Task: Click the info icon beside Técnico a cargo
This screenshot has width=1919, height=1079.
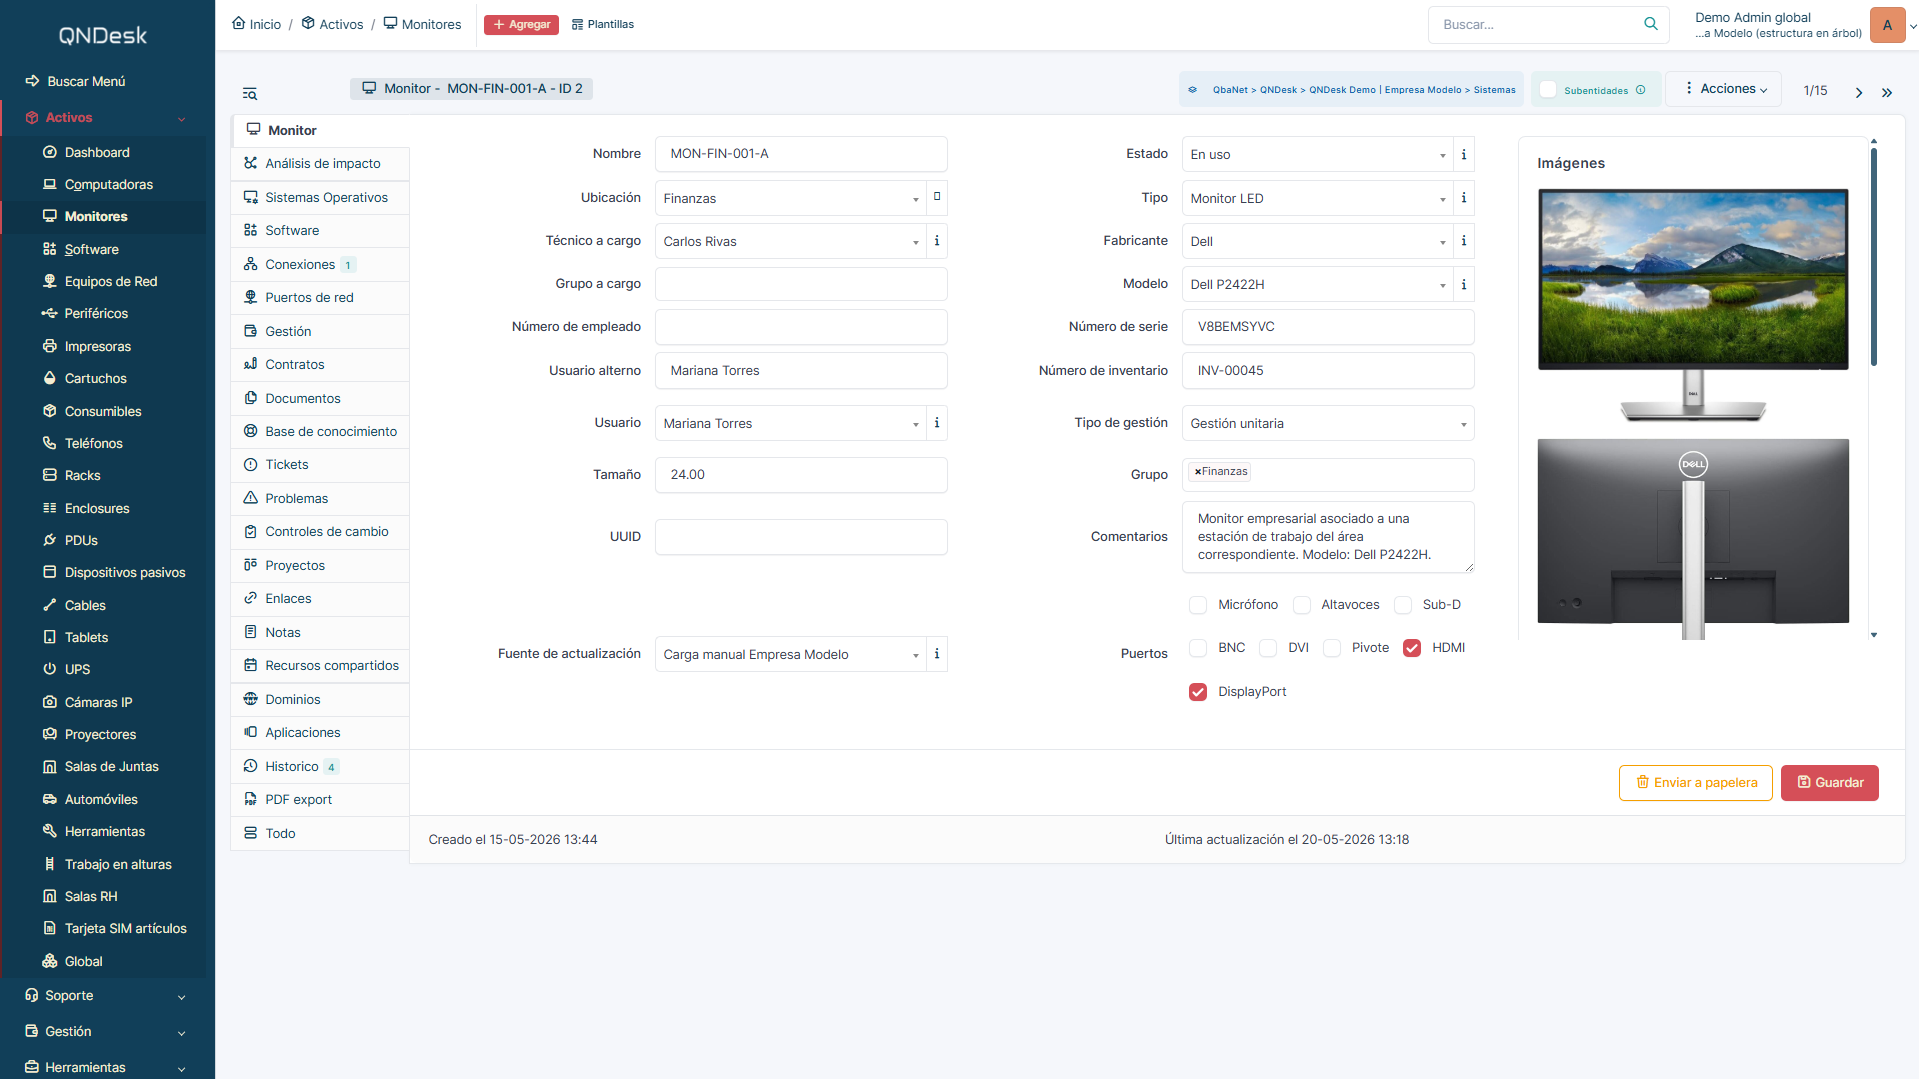Action: click(x=936, y=241)
